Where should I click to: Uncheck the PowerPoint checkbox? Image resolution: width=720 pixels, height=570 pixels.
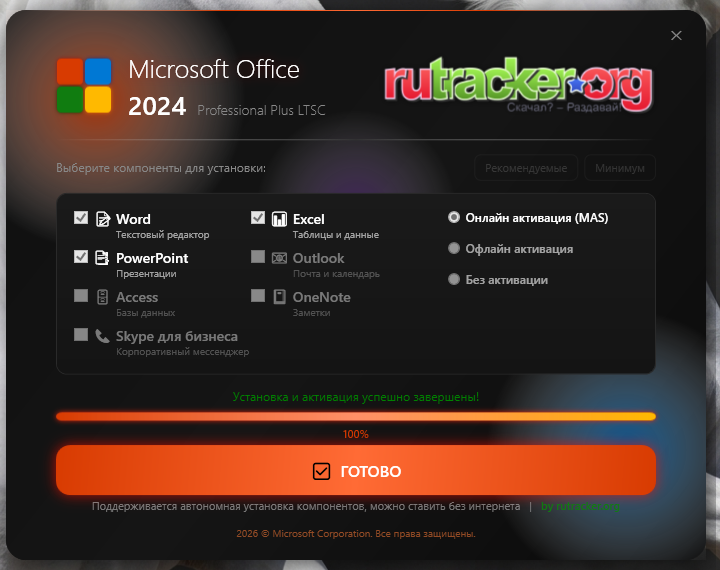pos(81,256)
